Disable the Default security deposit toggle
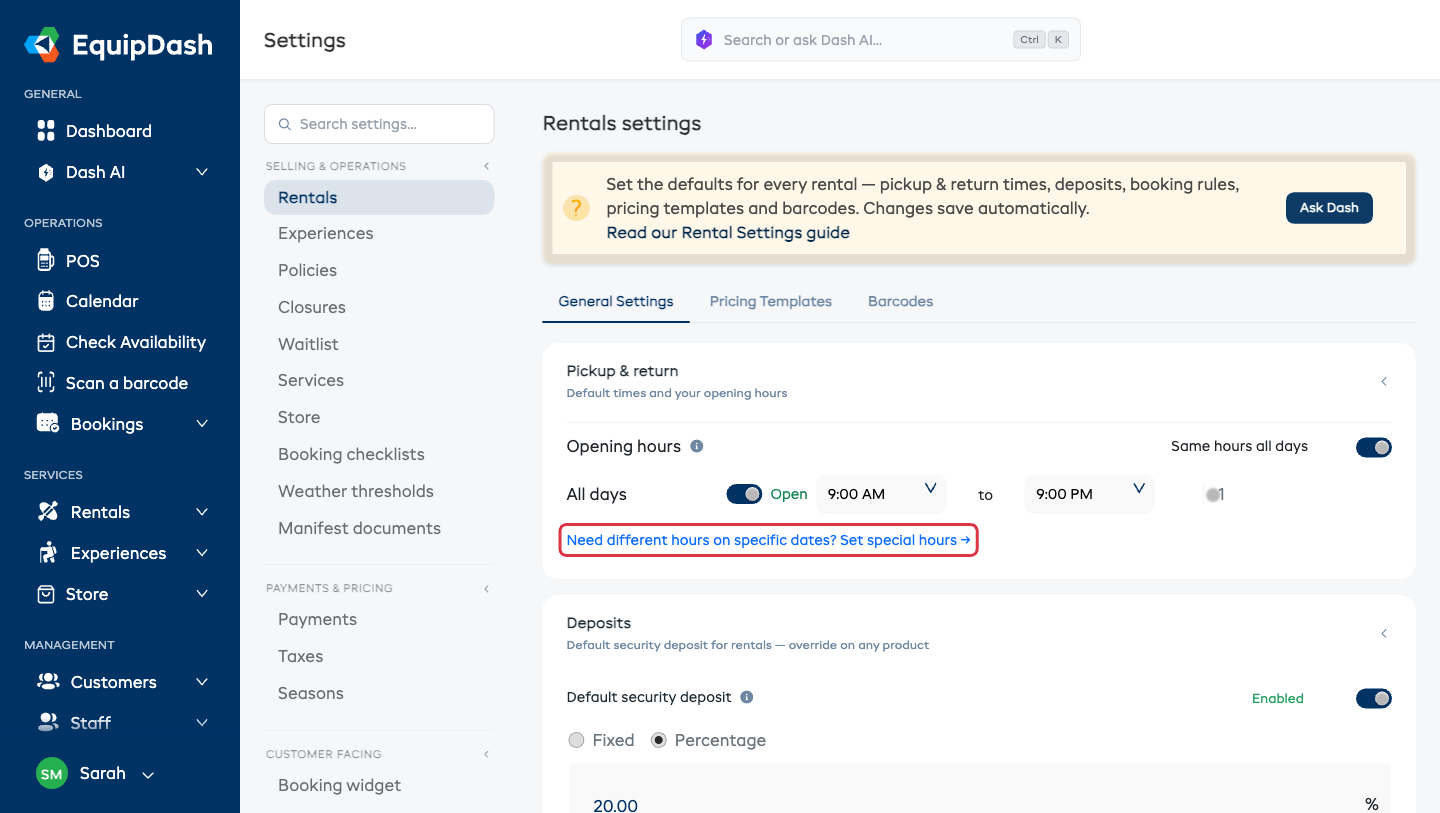 1373,698
